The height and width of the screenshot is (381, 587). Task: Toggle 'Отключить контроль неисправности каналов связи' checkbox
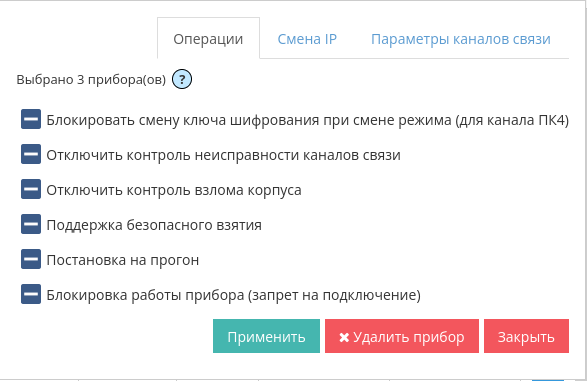pos(31,154)
